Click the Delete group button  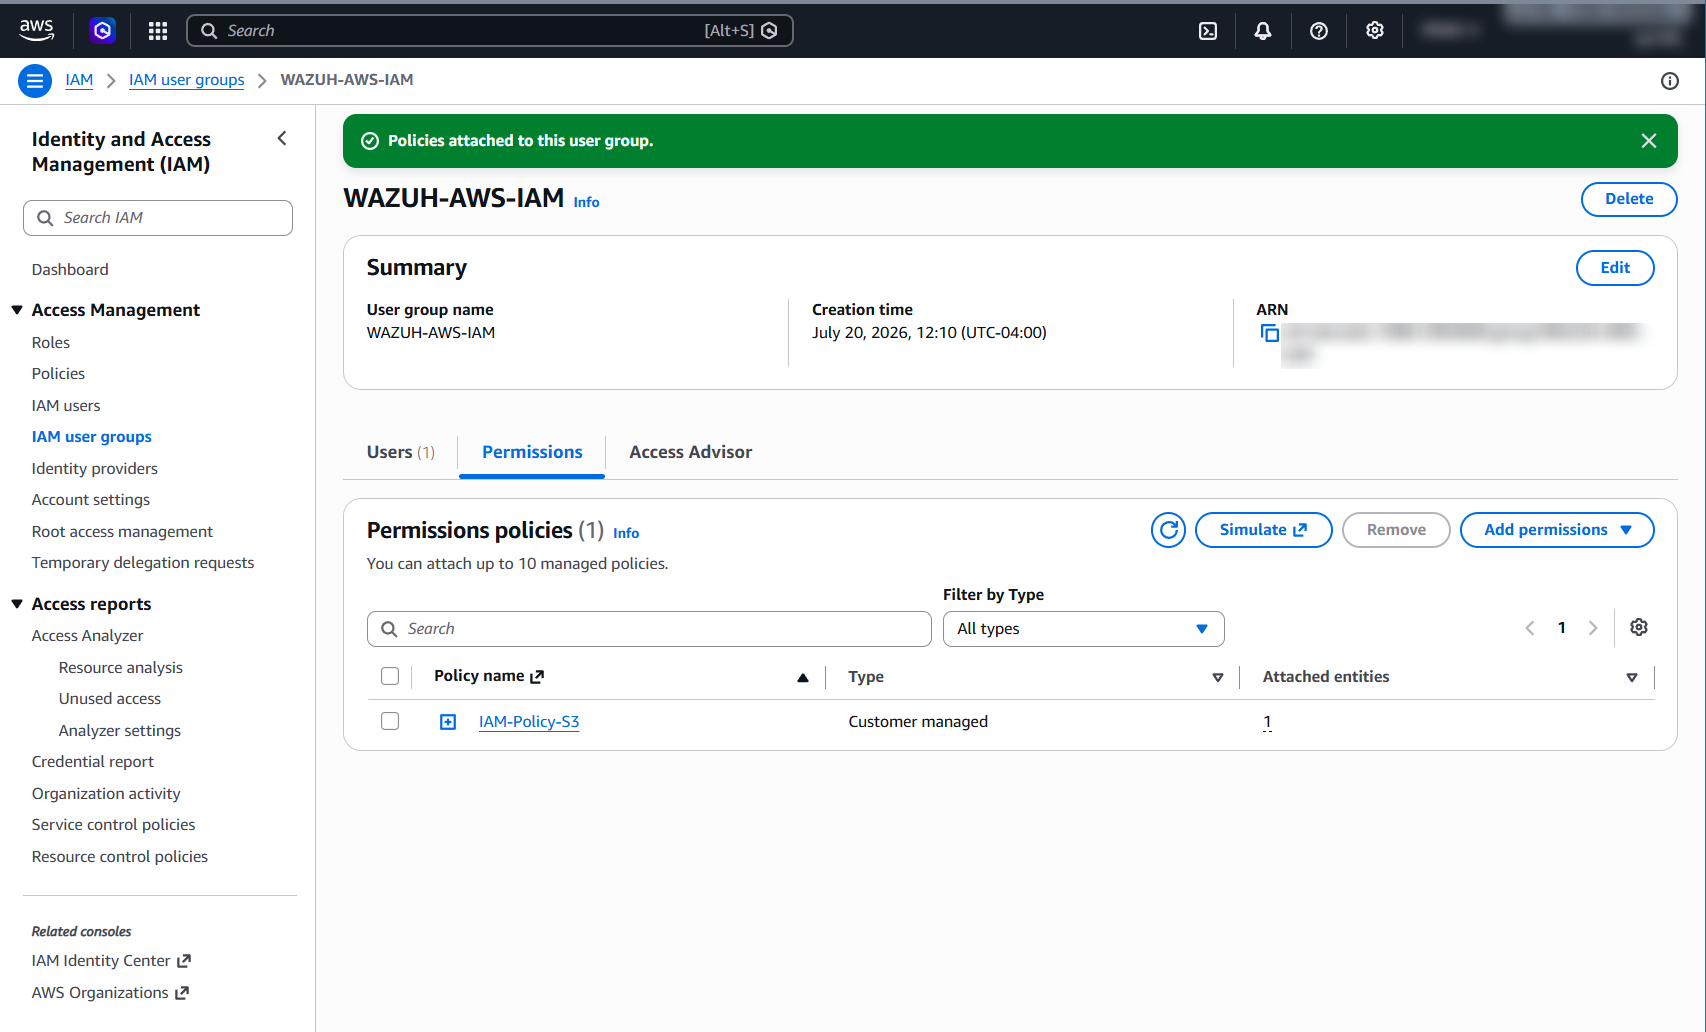coord(1629,199)
